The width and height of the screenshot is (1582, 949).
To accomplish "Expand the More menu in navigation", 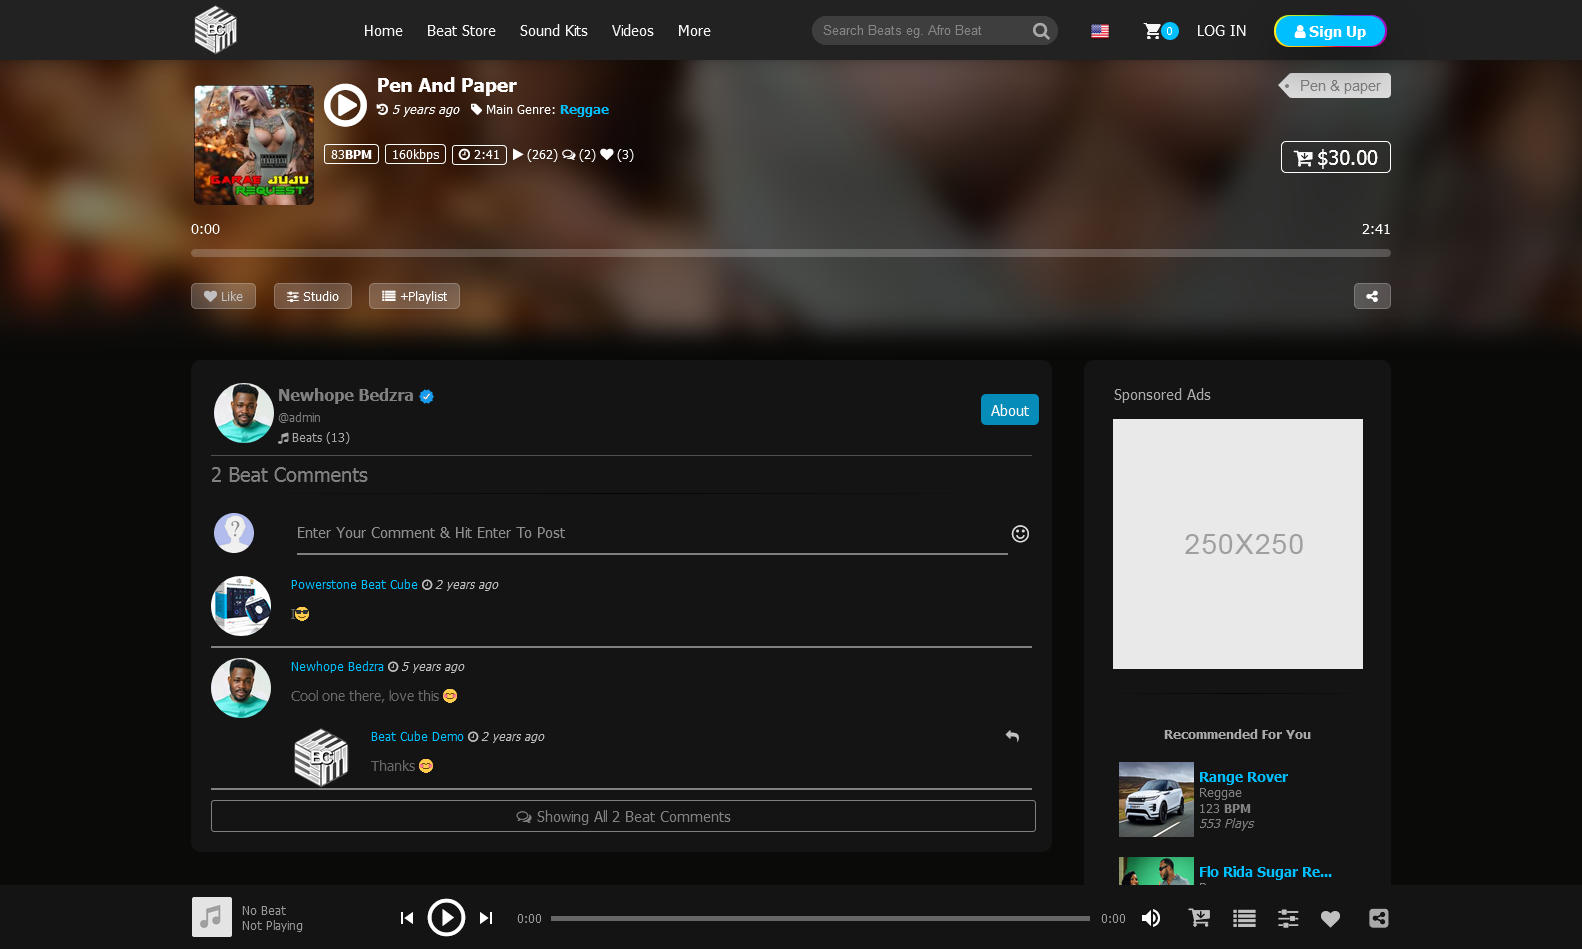I will coord(694,31).
